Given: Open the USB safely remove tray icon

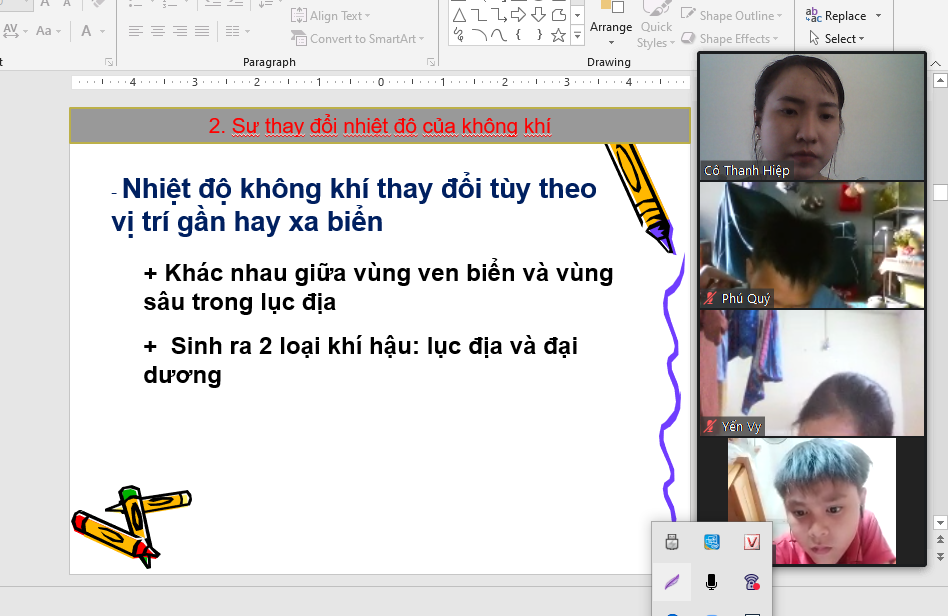Looking at the screenshot, I should coord(672,542).
